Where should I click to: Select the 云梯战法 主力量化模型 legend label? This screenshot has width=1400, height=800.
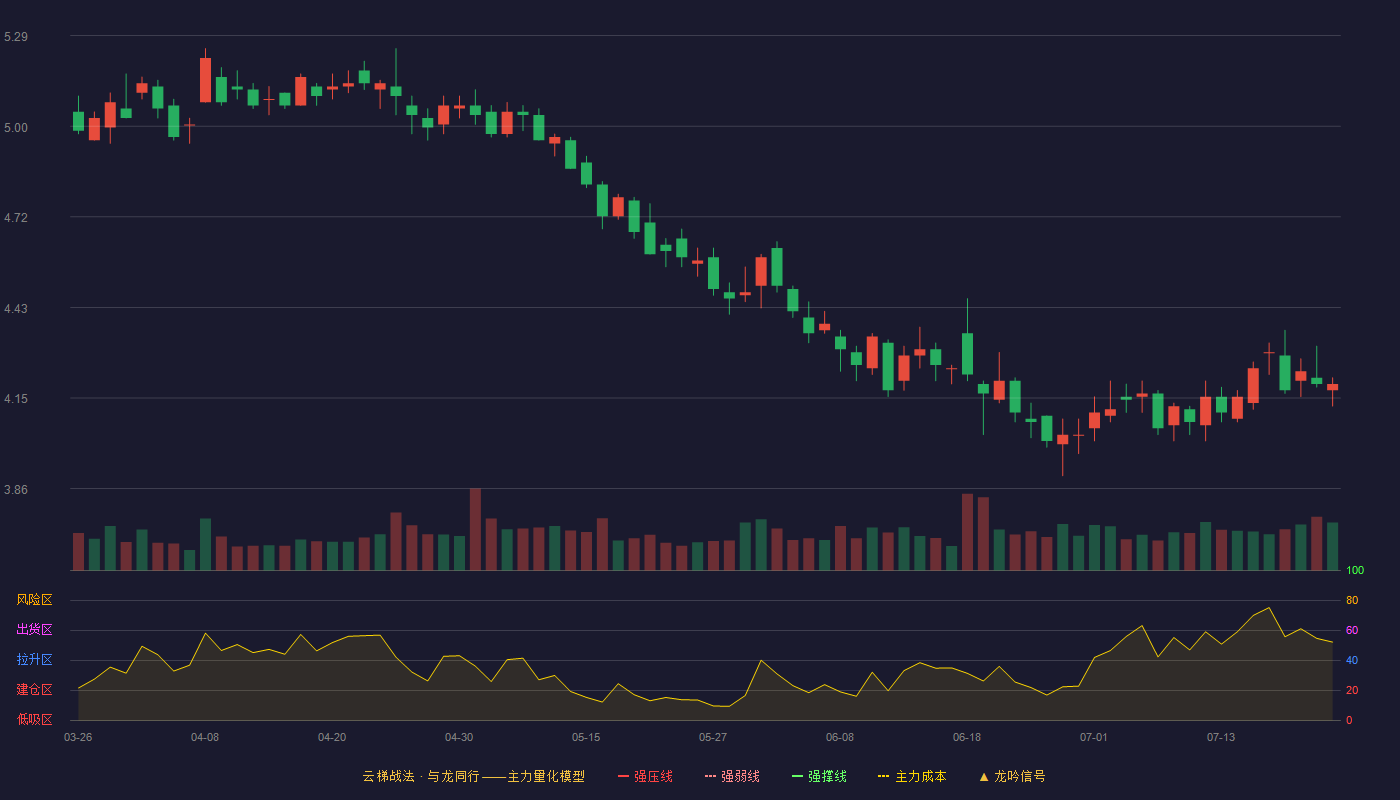[474, 776]
